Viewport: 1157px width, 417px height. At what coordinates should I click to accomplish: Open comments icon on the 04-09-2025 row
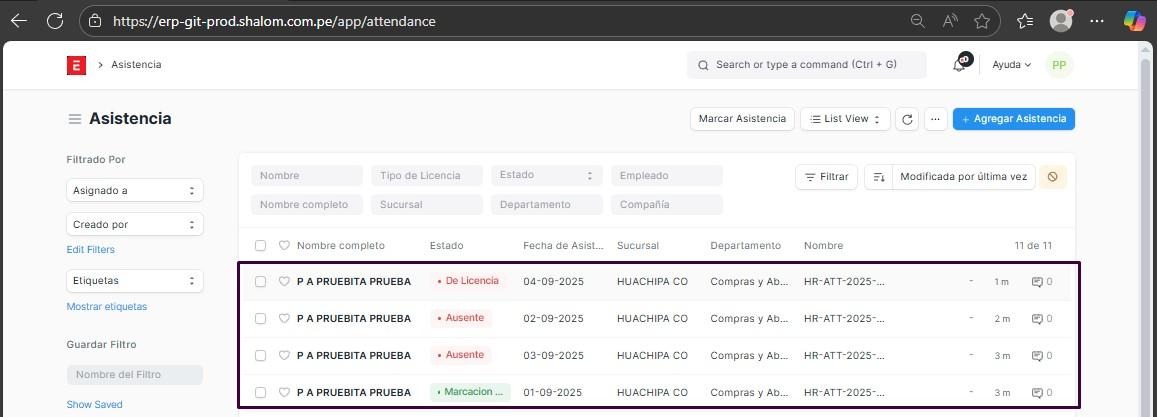tap(1041, 282)
